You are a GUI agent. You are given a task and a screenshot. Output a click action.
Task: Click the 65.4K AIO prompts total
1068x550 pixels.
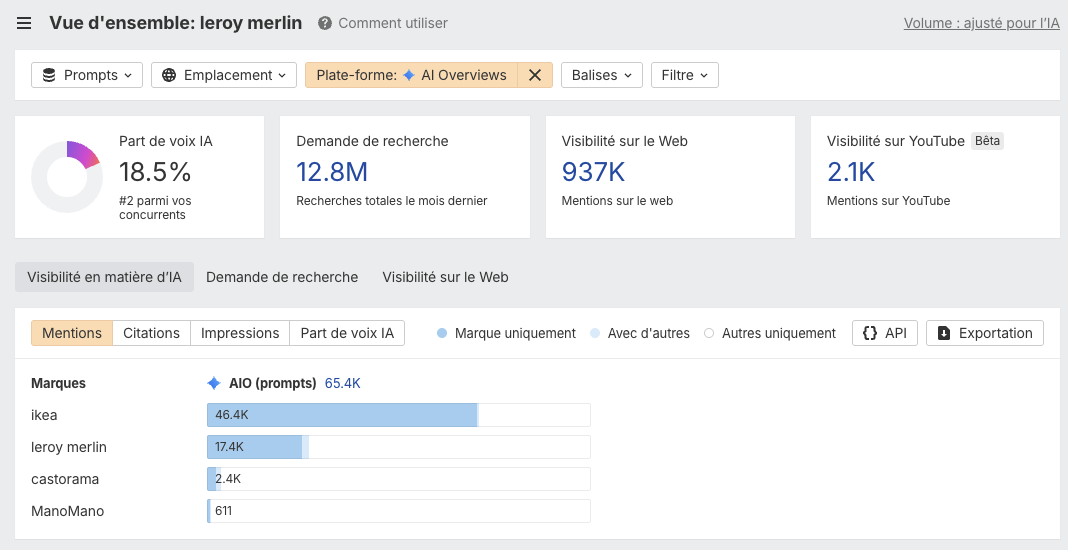(343, 383)
